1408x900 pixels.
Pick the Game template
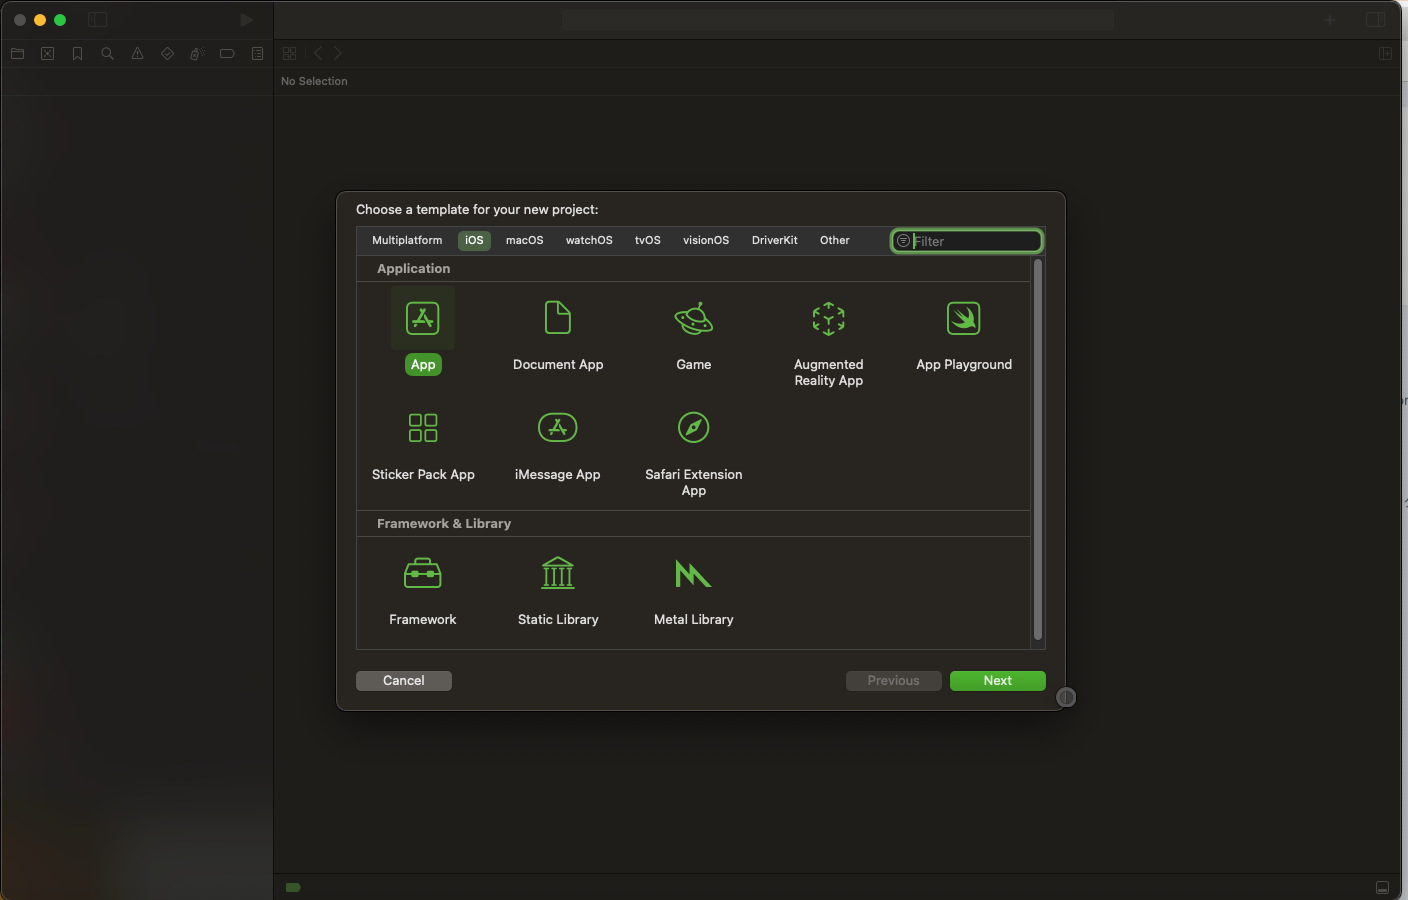coord(694,318)
